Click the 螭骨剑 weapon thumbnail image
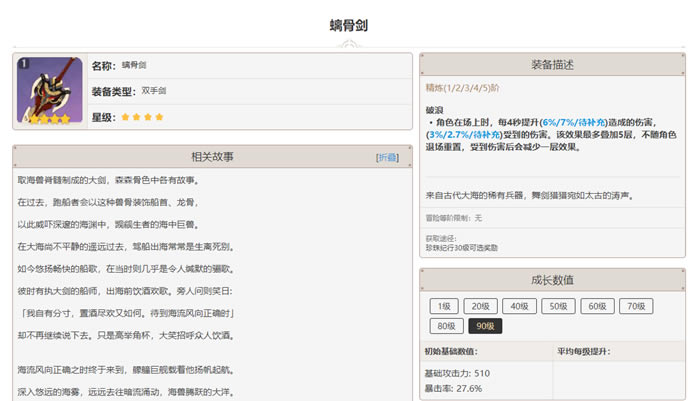The image size is (700, 401). 48,91
